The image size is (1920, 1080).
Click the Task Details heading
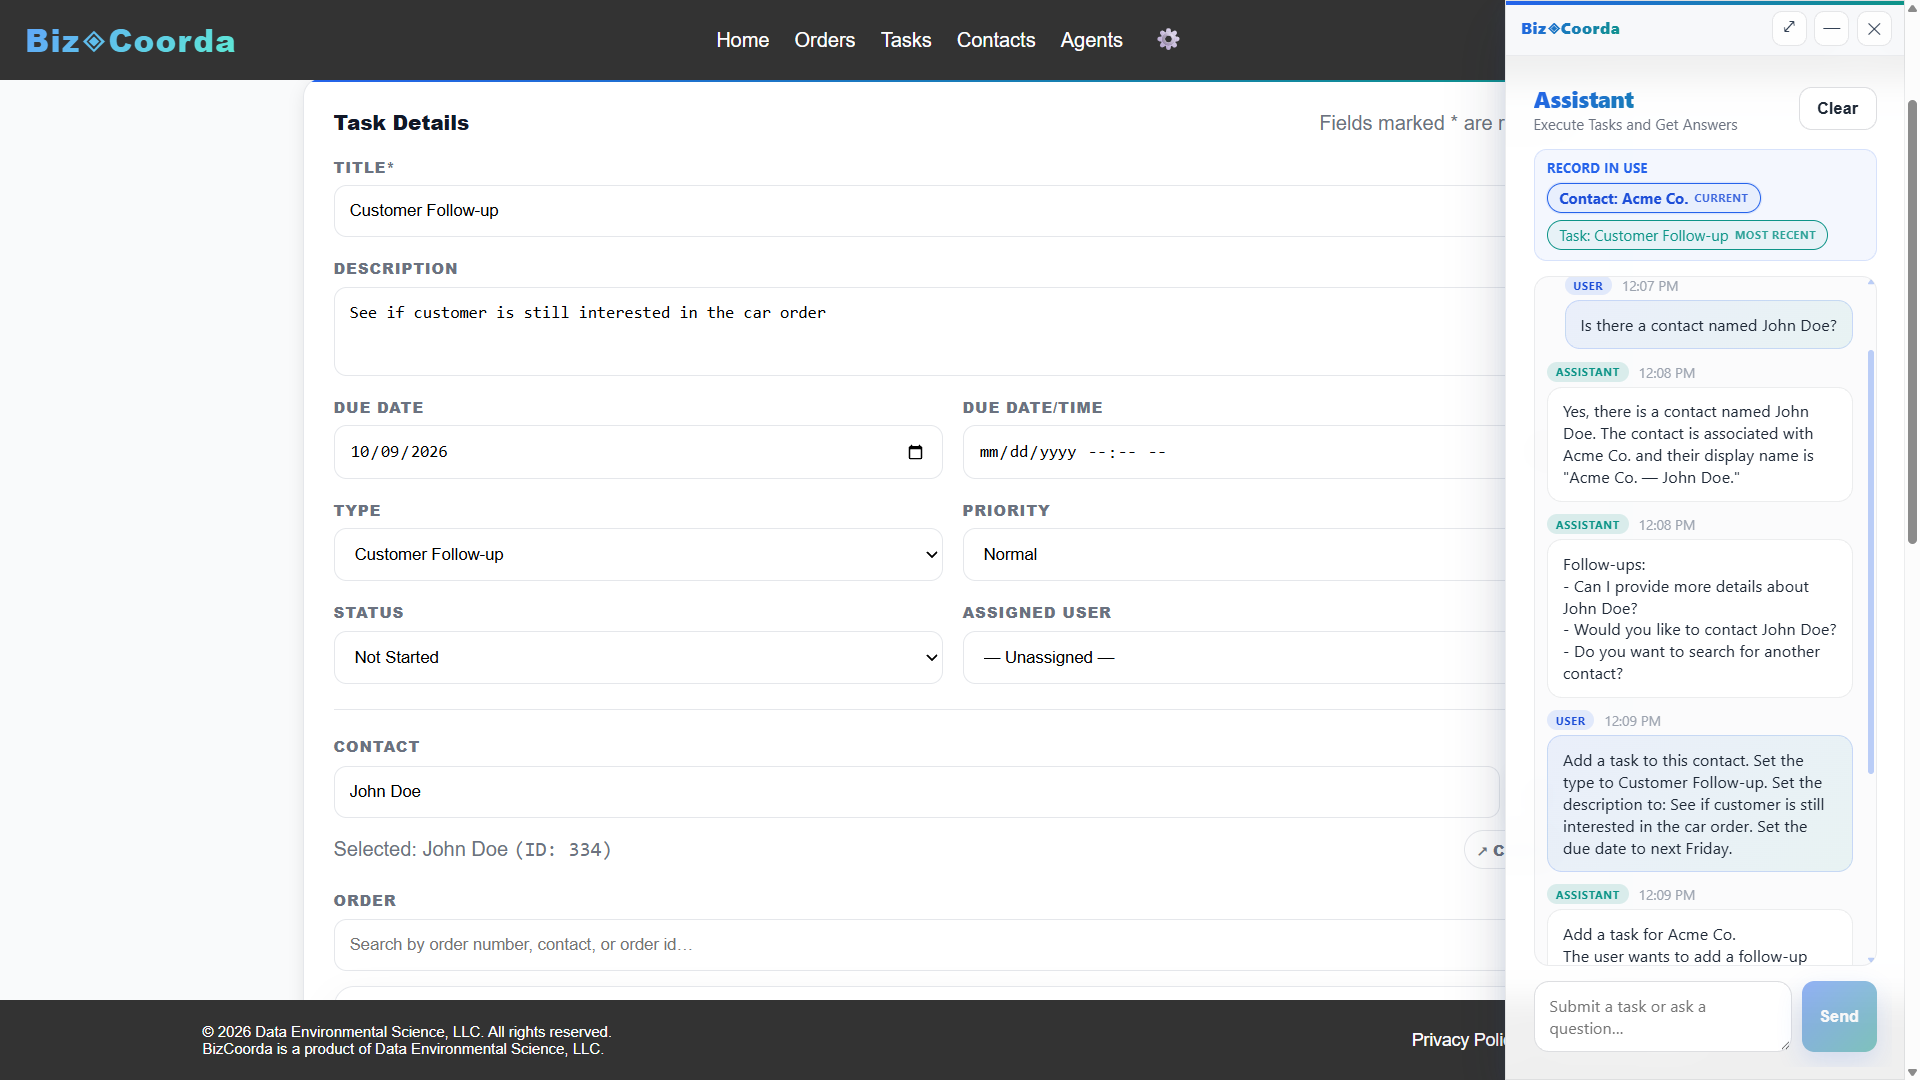[x=401, y=122]
